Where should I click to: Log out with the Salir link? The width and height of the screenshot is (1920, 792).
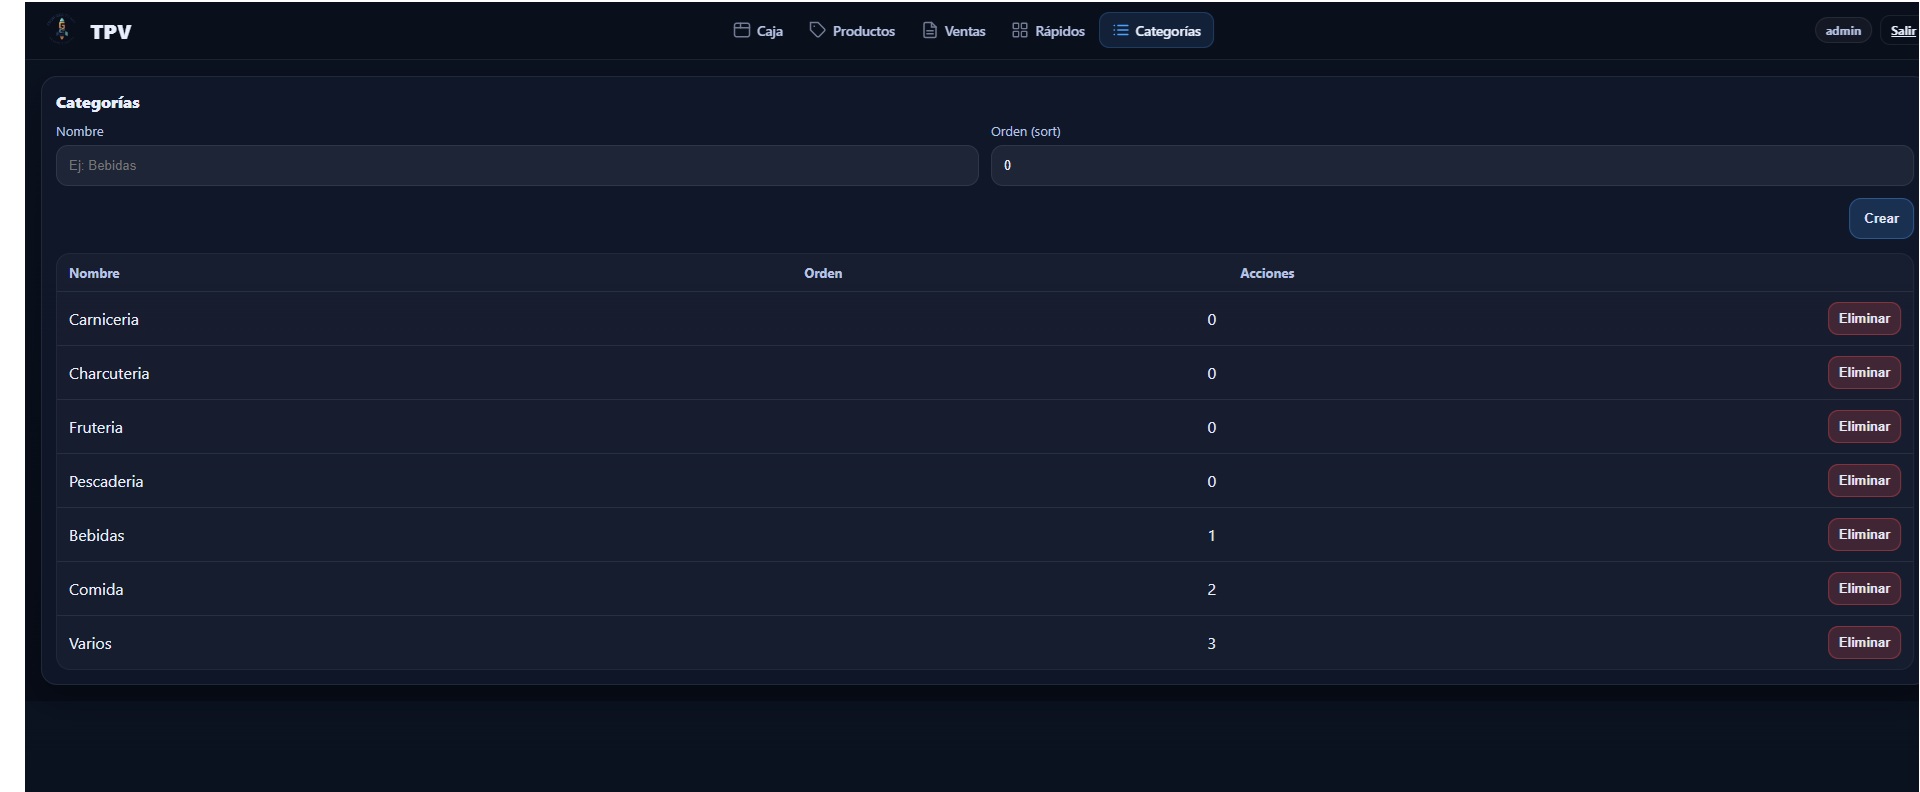coord(1902,31)
